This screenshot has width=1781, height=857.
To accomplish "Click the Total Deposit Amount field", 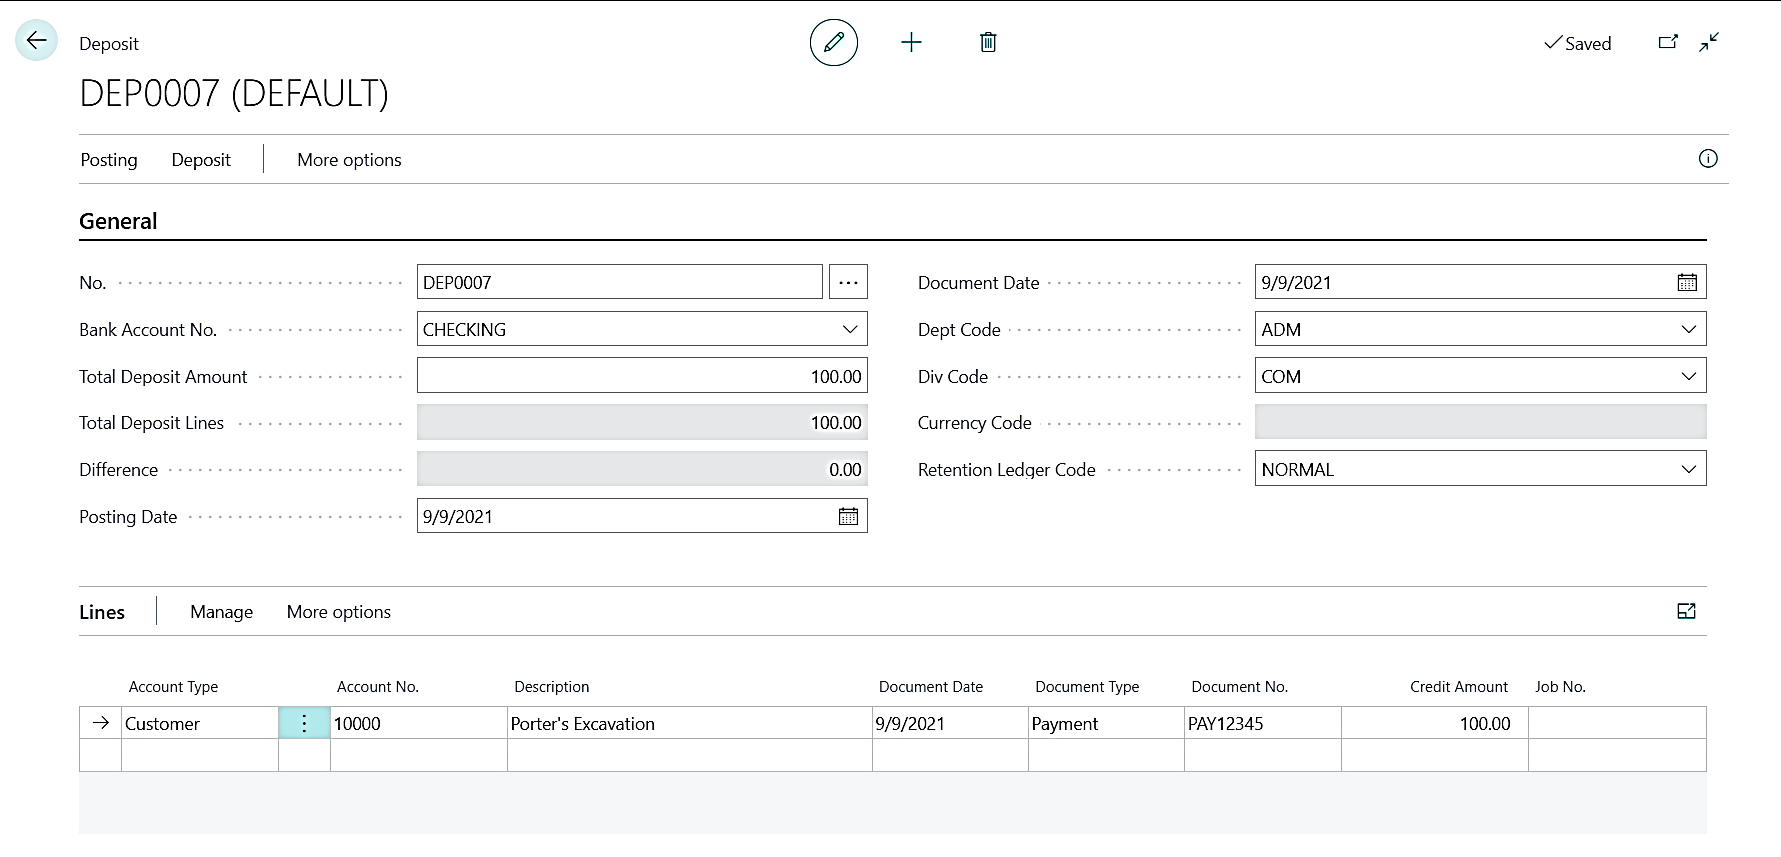I will (641, 377).
